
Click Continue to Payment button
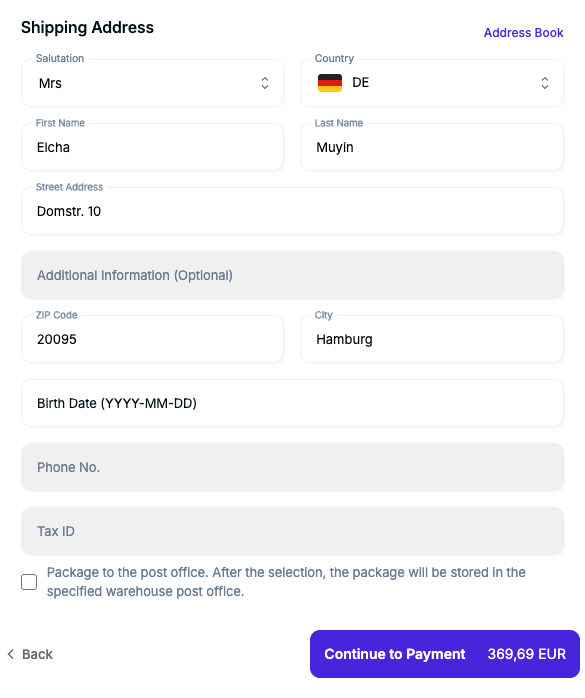coord(445,654)
